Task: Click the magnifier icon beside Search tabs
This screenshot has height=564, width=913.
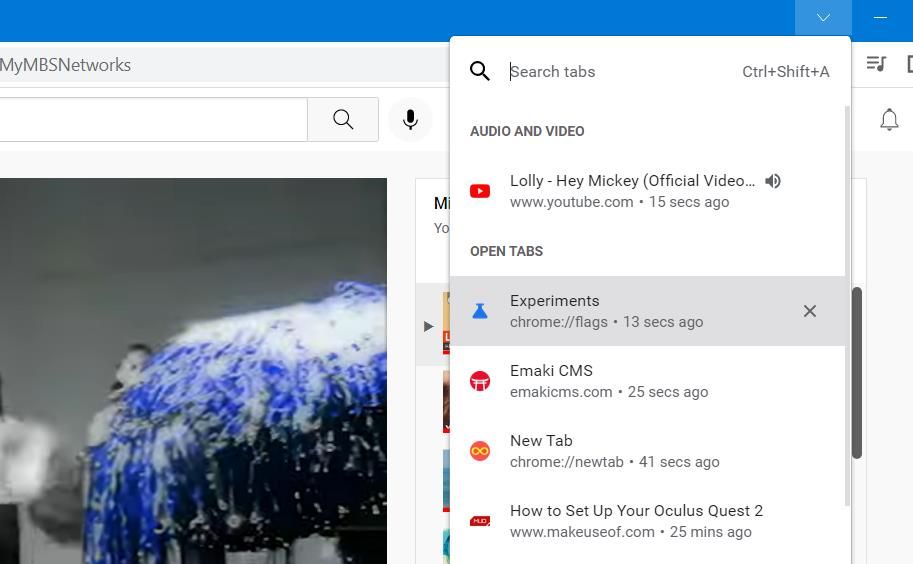Action: (480, 71)
